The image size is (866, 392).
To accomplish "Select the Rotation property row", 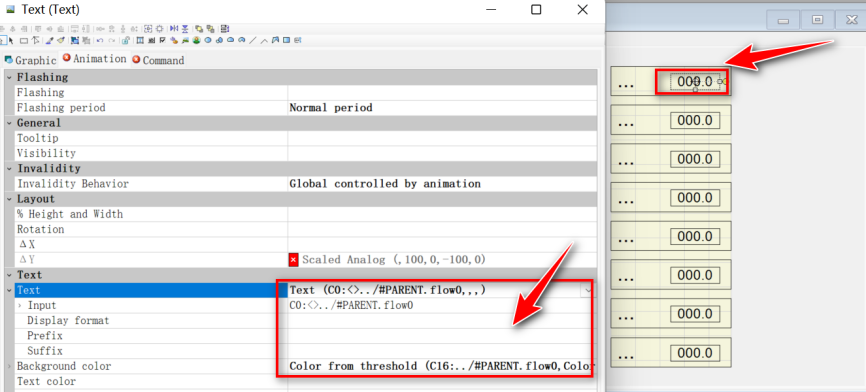I will pyautogui.click(x=151, y=229).
